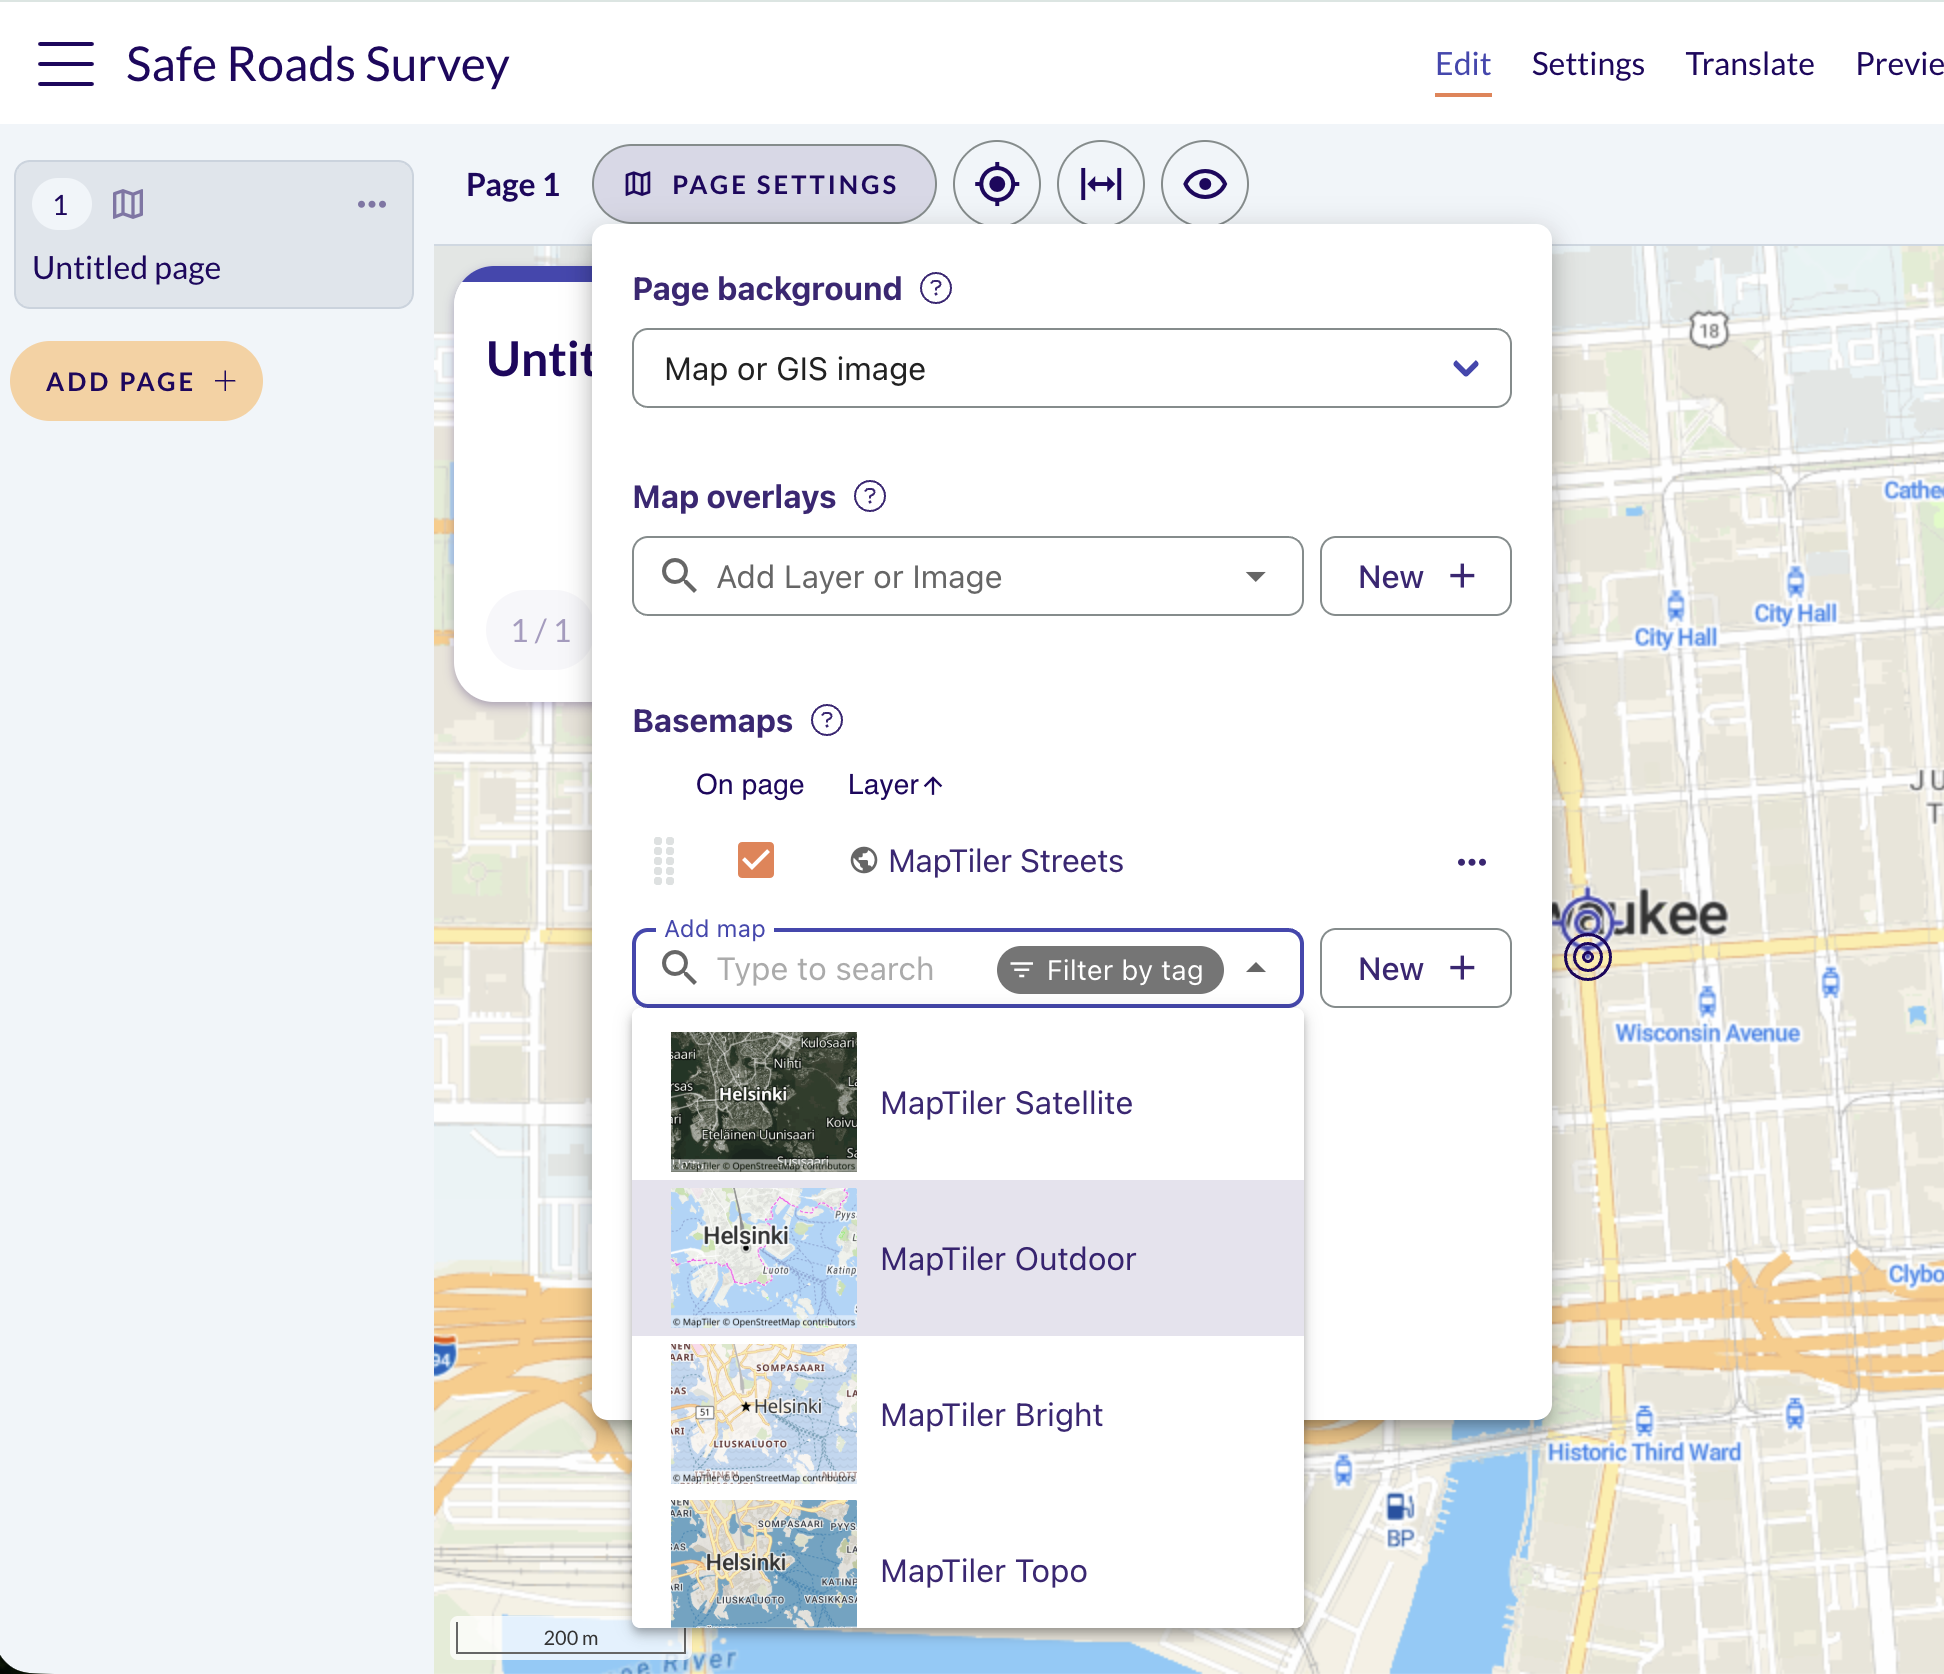Click the Safe Roads Survey title

click(x=318, y=64)
